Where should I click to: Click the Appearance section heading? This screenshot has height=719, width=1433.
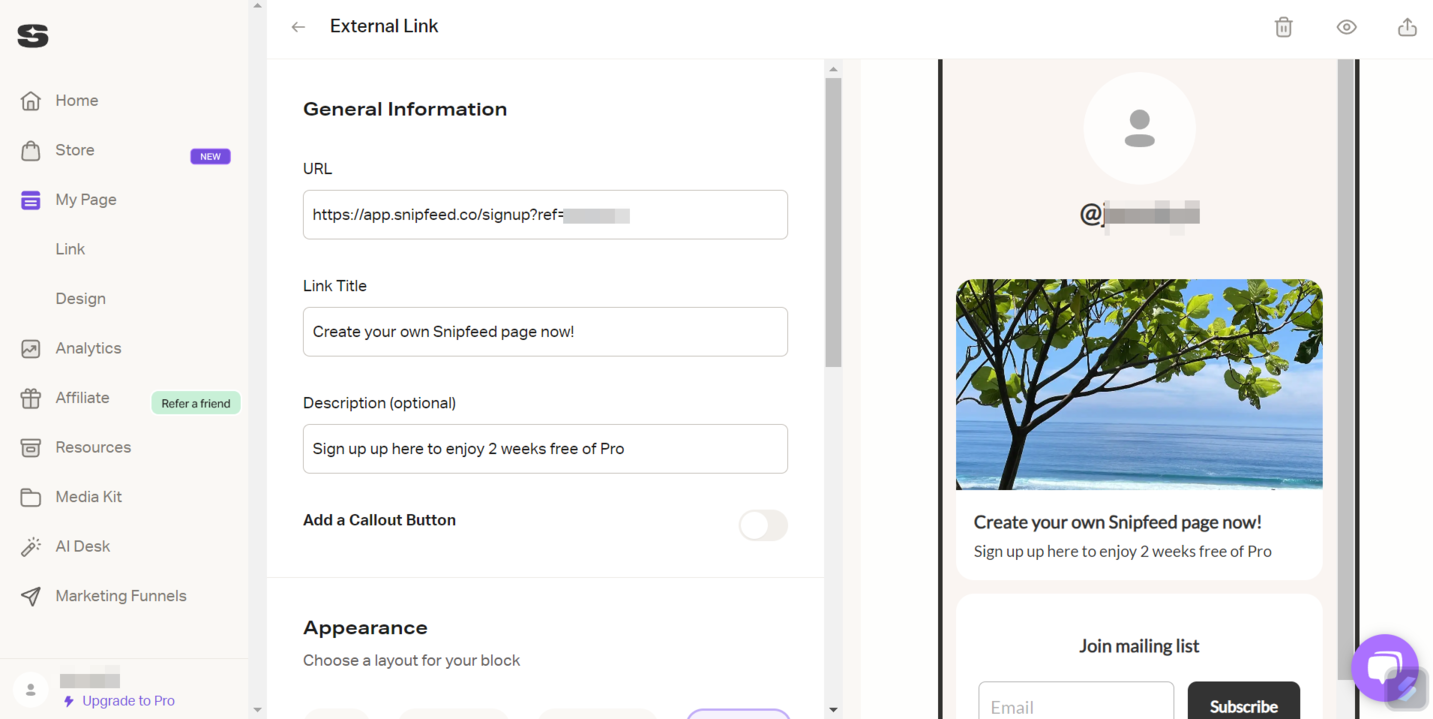365,628
